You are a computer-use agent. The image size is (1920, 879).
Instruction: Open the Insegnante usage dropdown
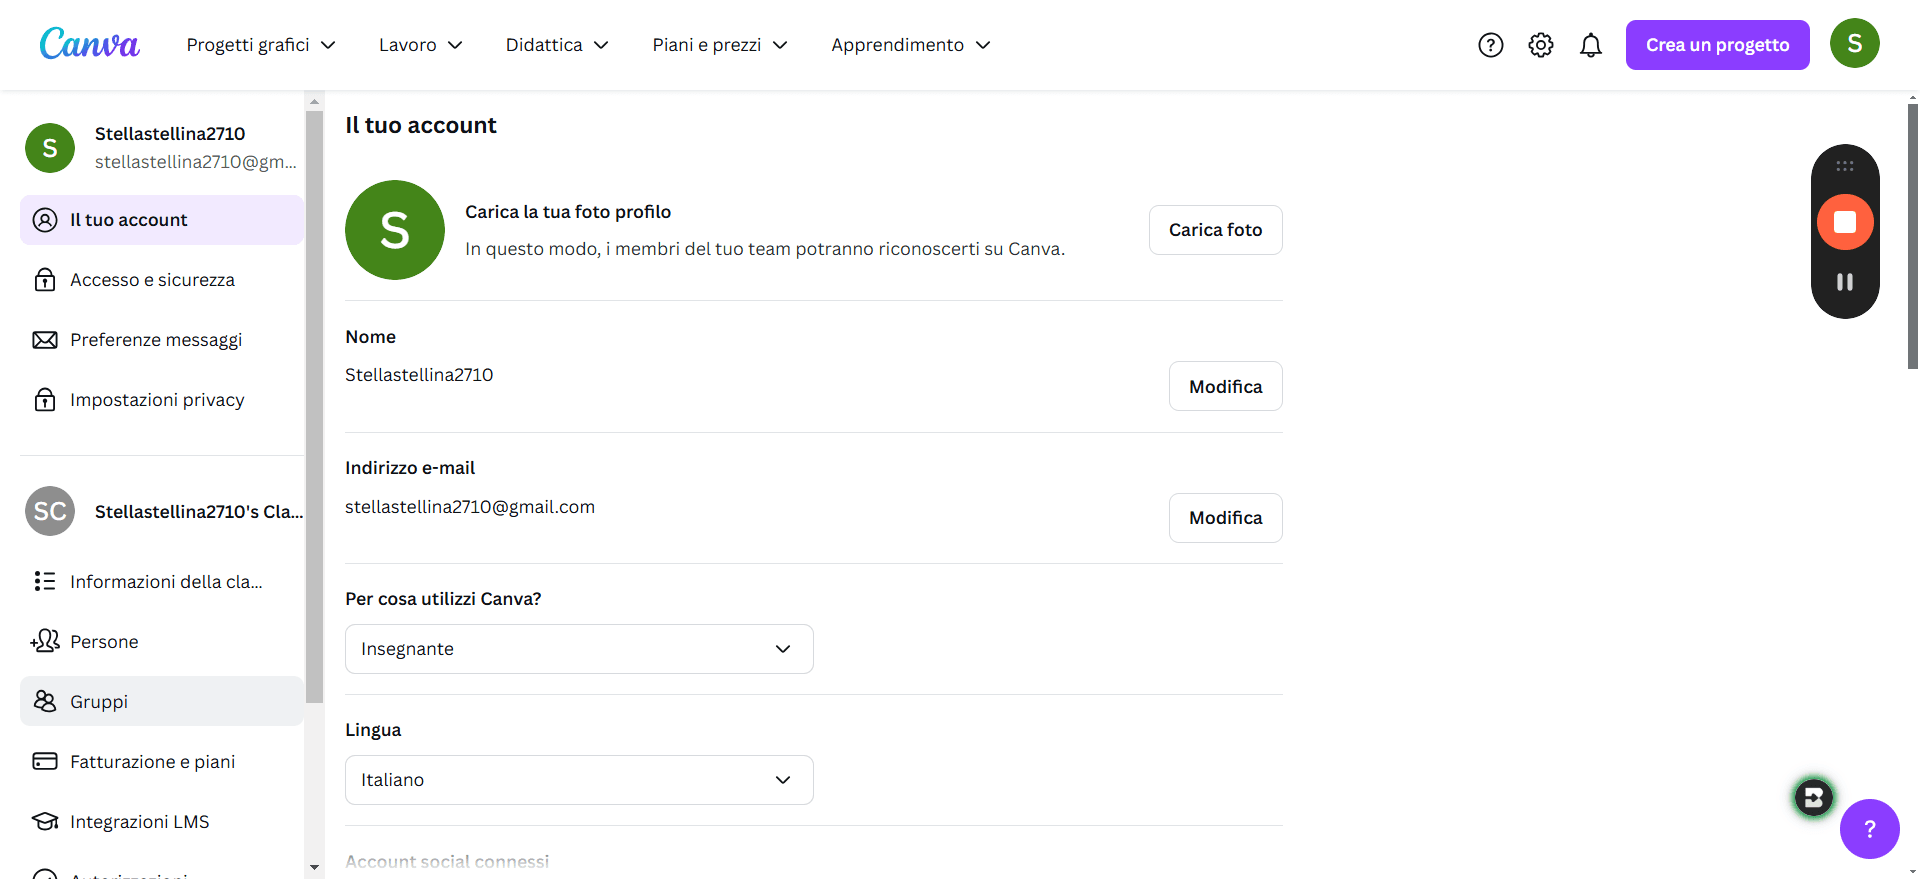tap(579, 649)
